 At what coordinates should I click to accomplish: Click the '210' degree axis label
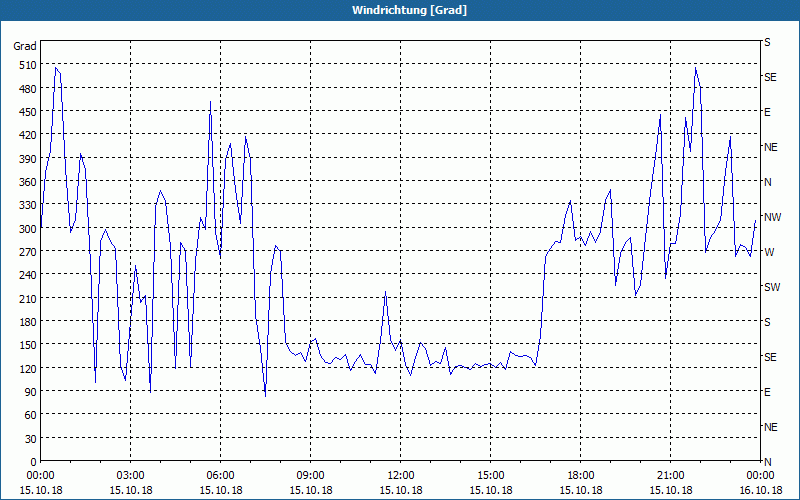[28, 298]
